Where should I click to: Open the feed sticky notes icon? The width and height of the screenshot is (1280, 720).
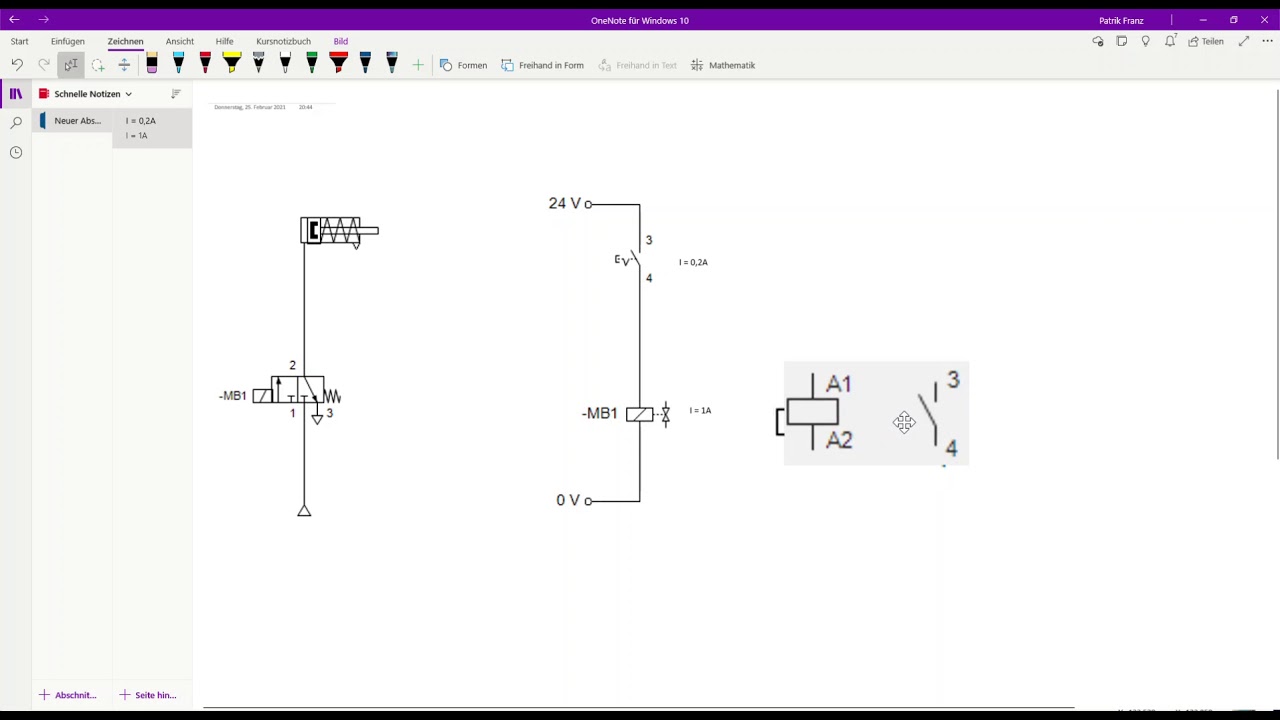click(1122, 41)
